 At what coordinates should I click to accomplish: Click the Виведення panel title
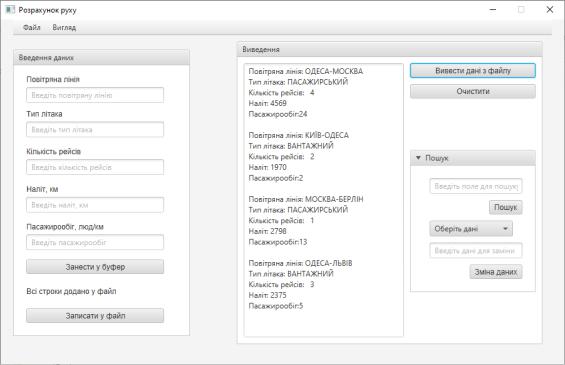tap(261, 49)
